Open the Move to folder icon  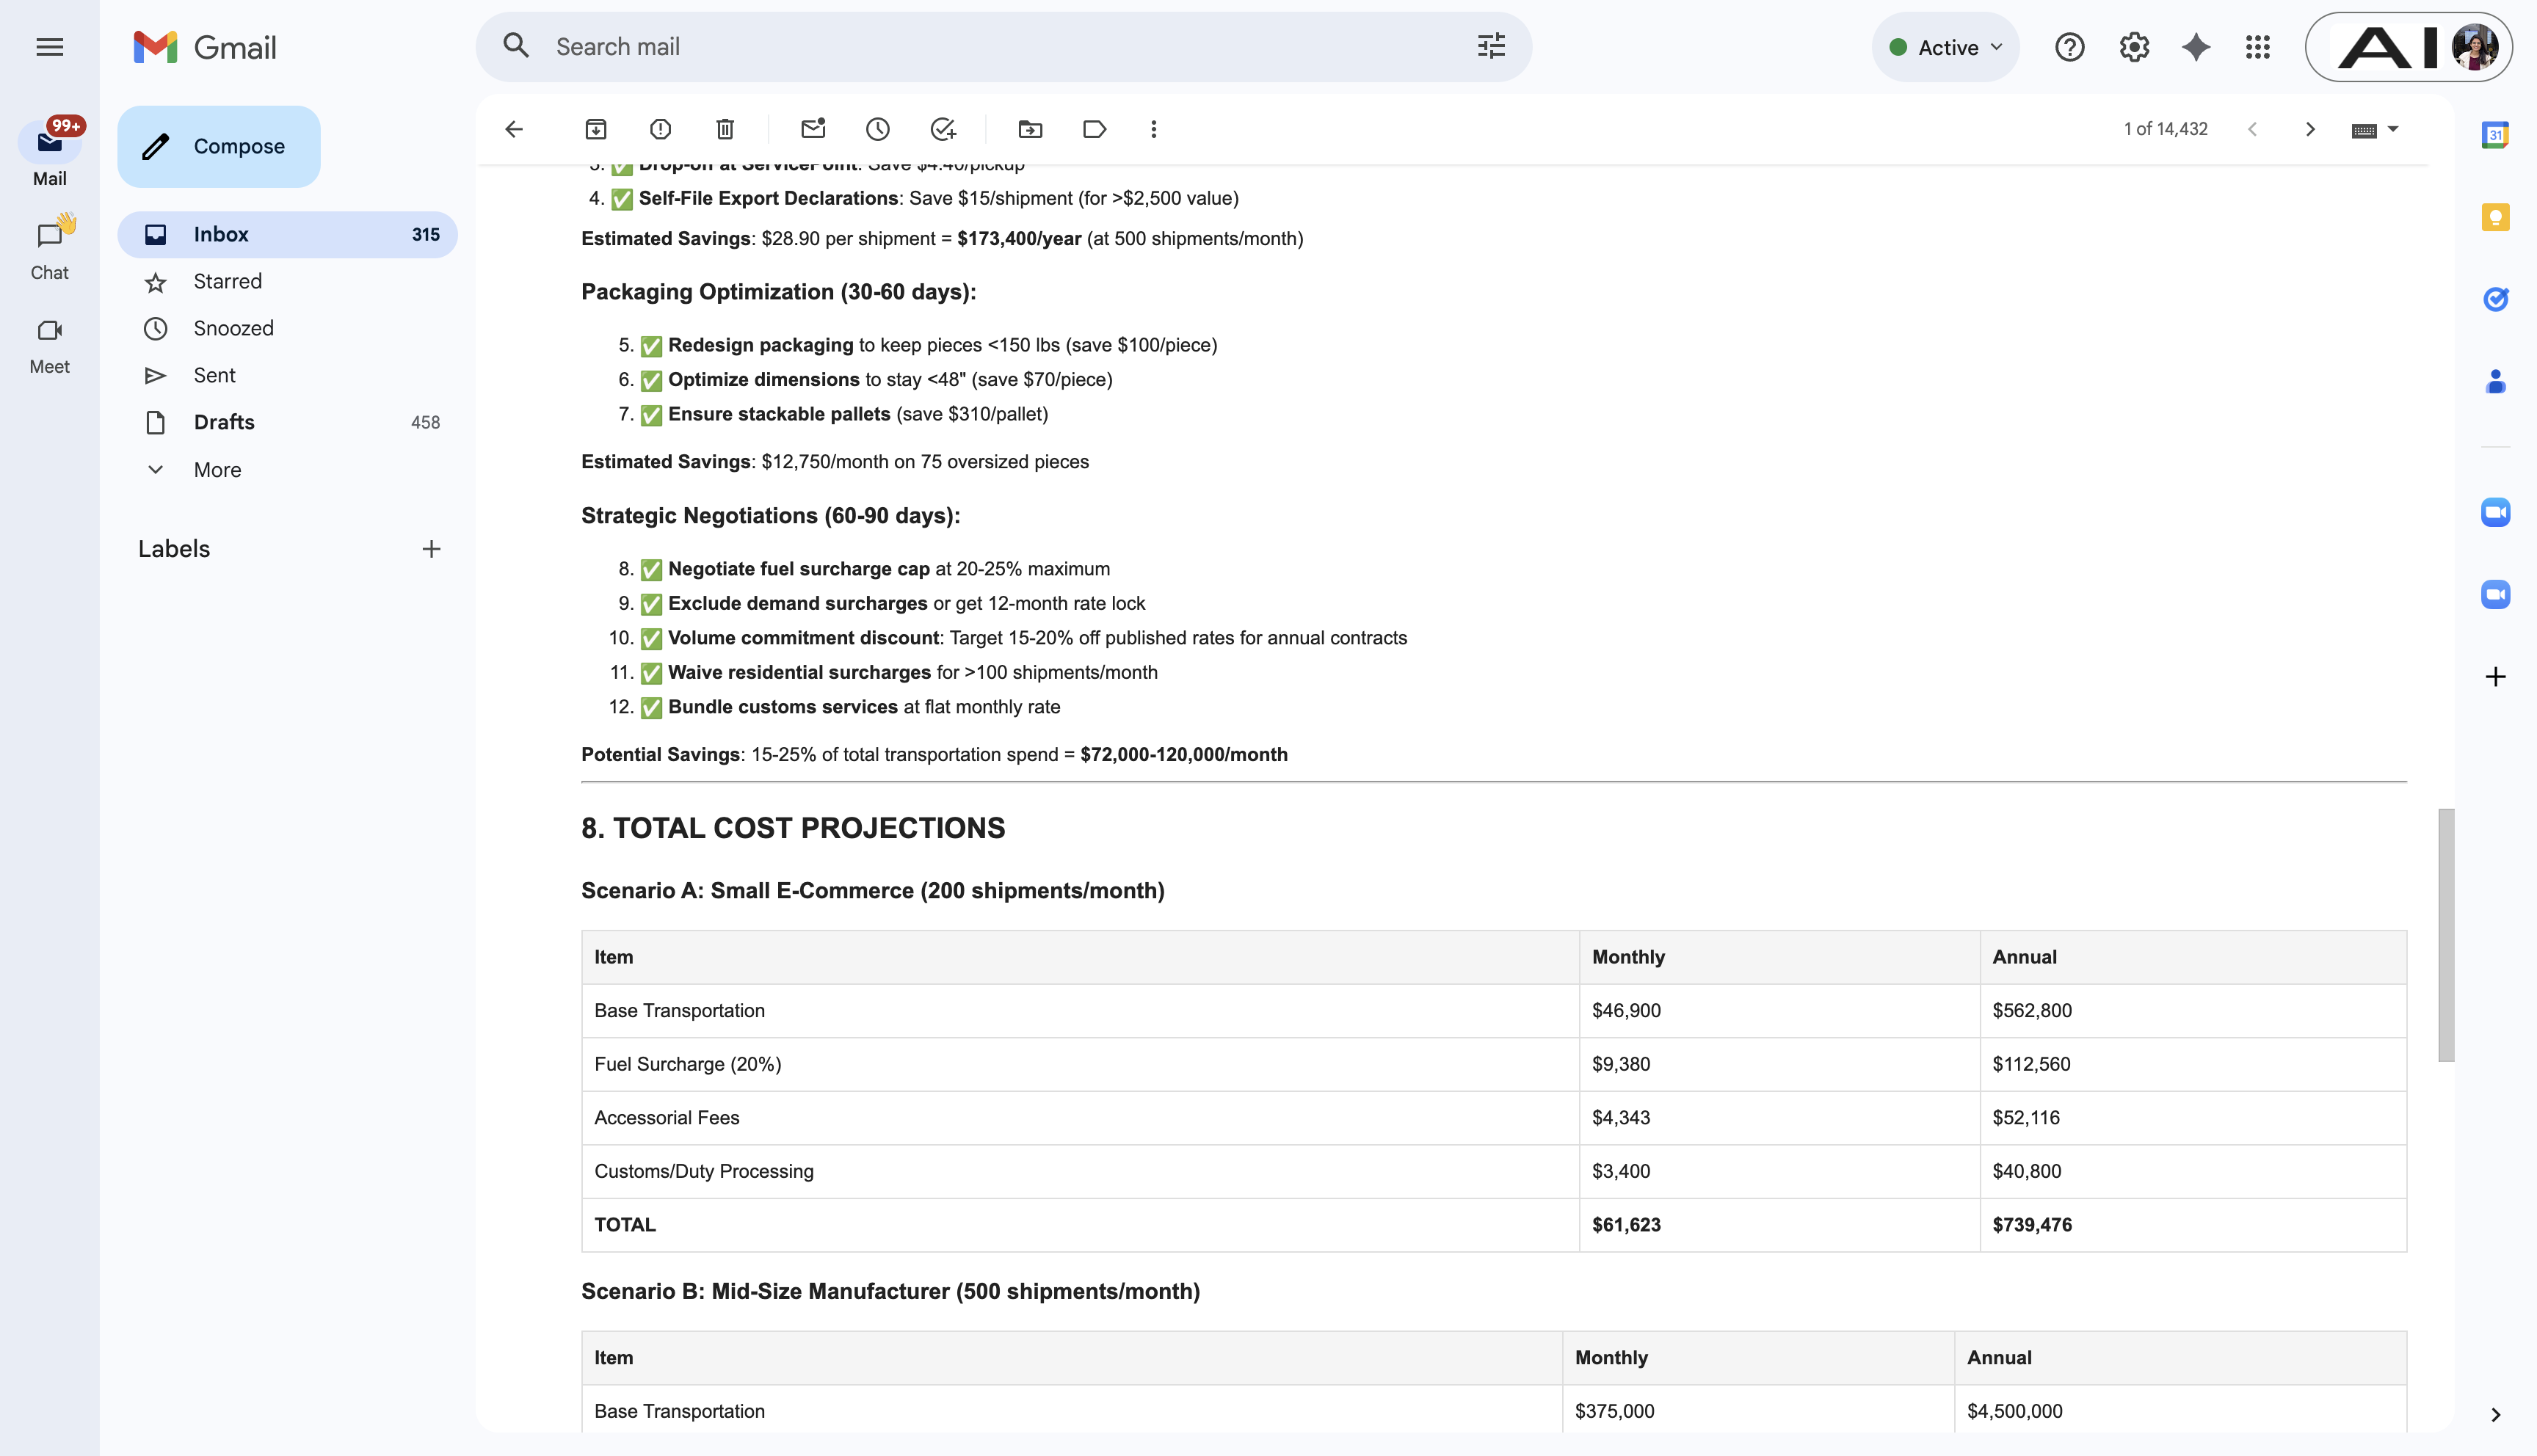1030,129
